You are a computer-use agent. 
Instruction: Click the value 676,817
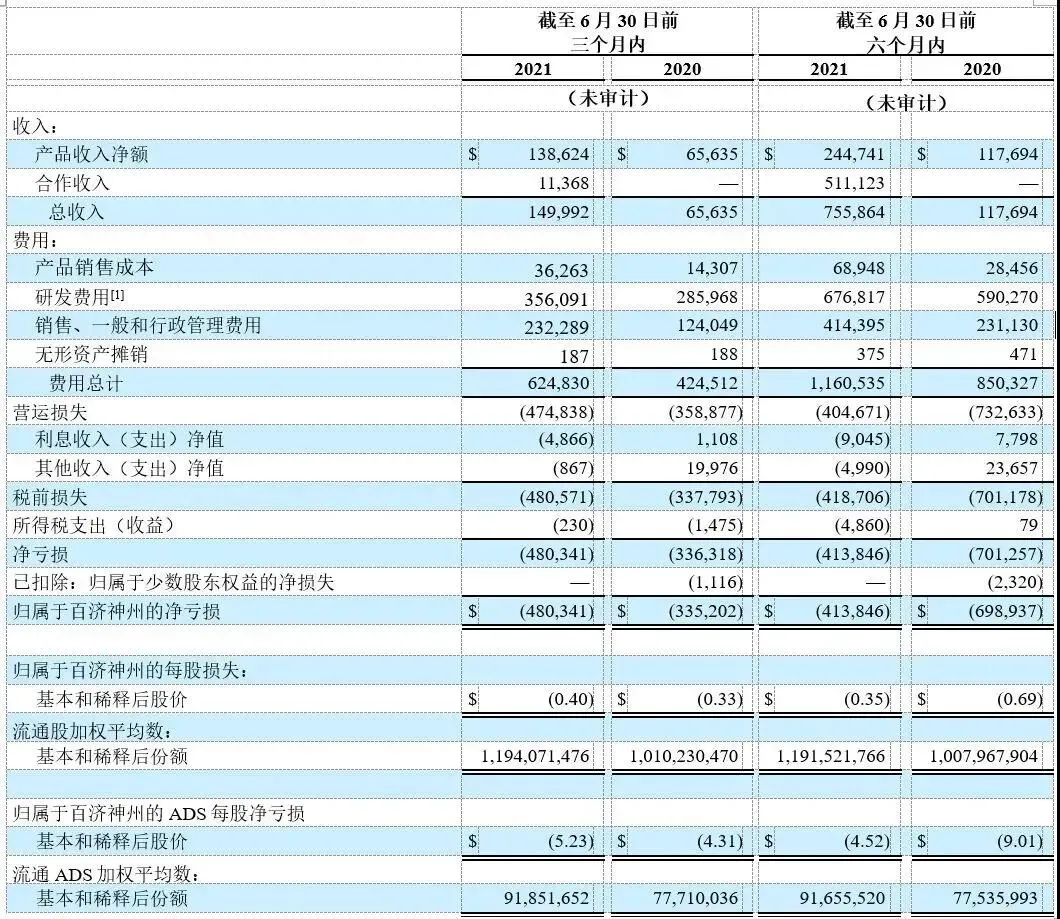(854, 297)
